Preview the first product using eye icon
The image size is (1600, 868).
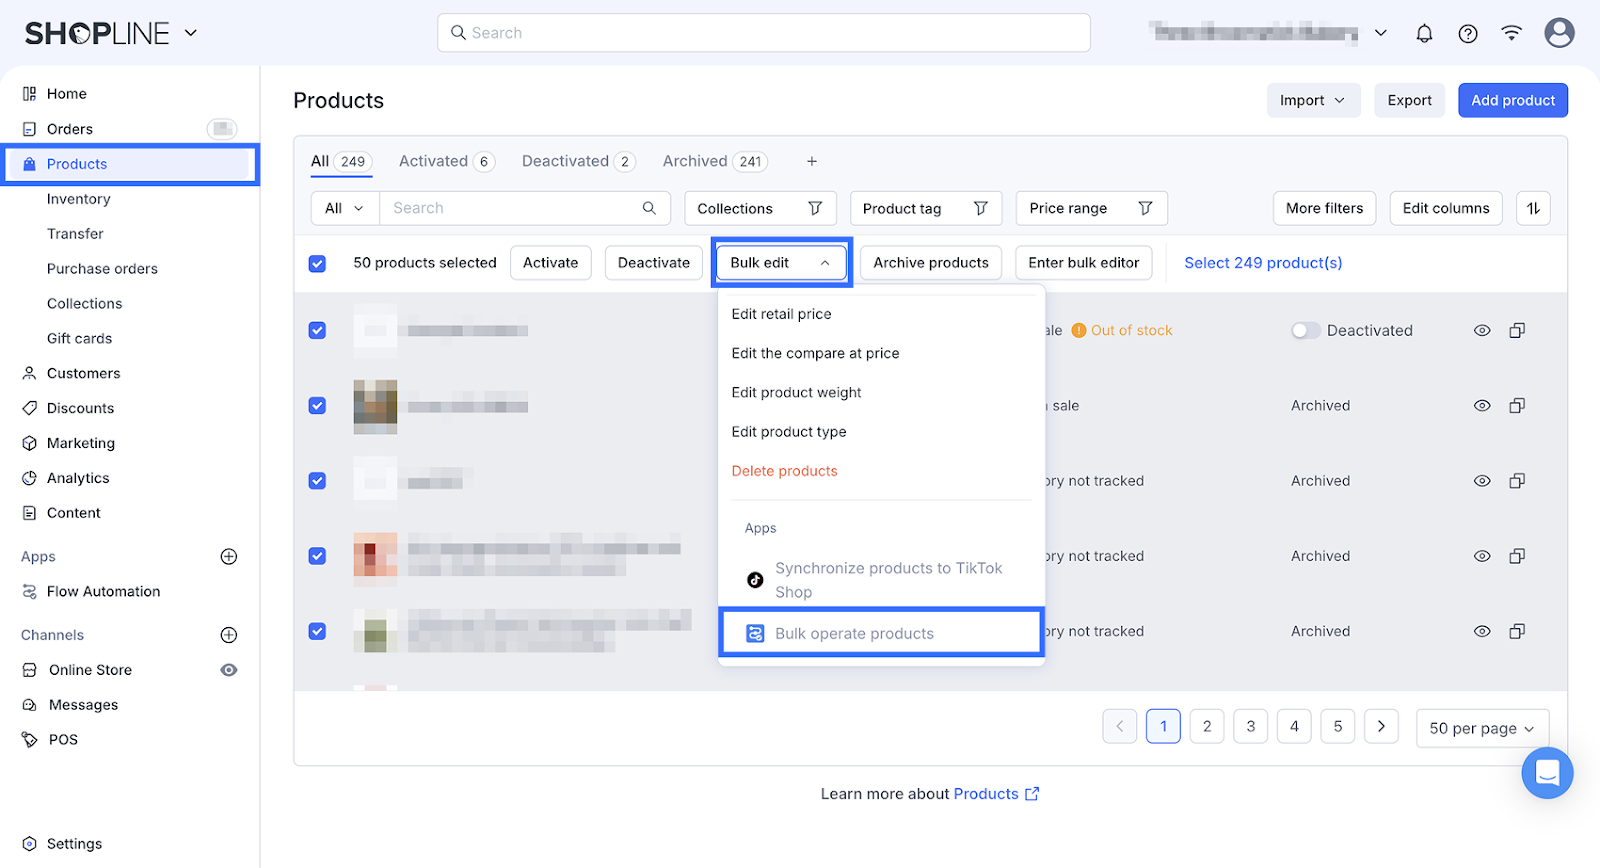(1482, 331)
